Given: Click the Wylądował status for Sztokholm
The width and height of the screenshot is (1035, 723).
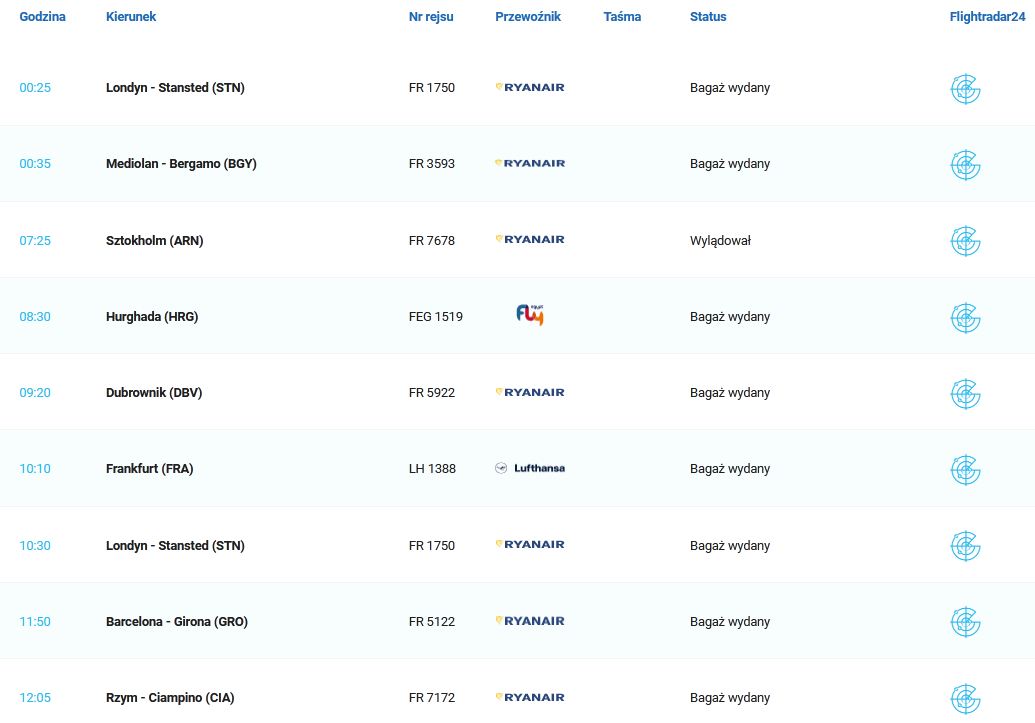Looking at the screenshot, I should coord(720,241).
